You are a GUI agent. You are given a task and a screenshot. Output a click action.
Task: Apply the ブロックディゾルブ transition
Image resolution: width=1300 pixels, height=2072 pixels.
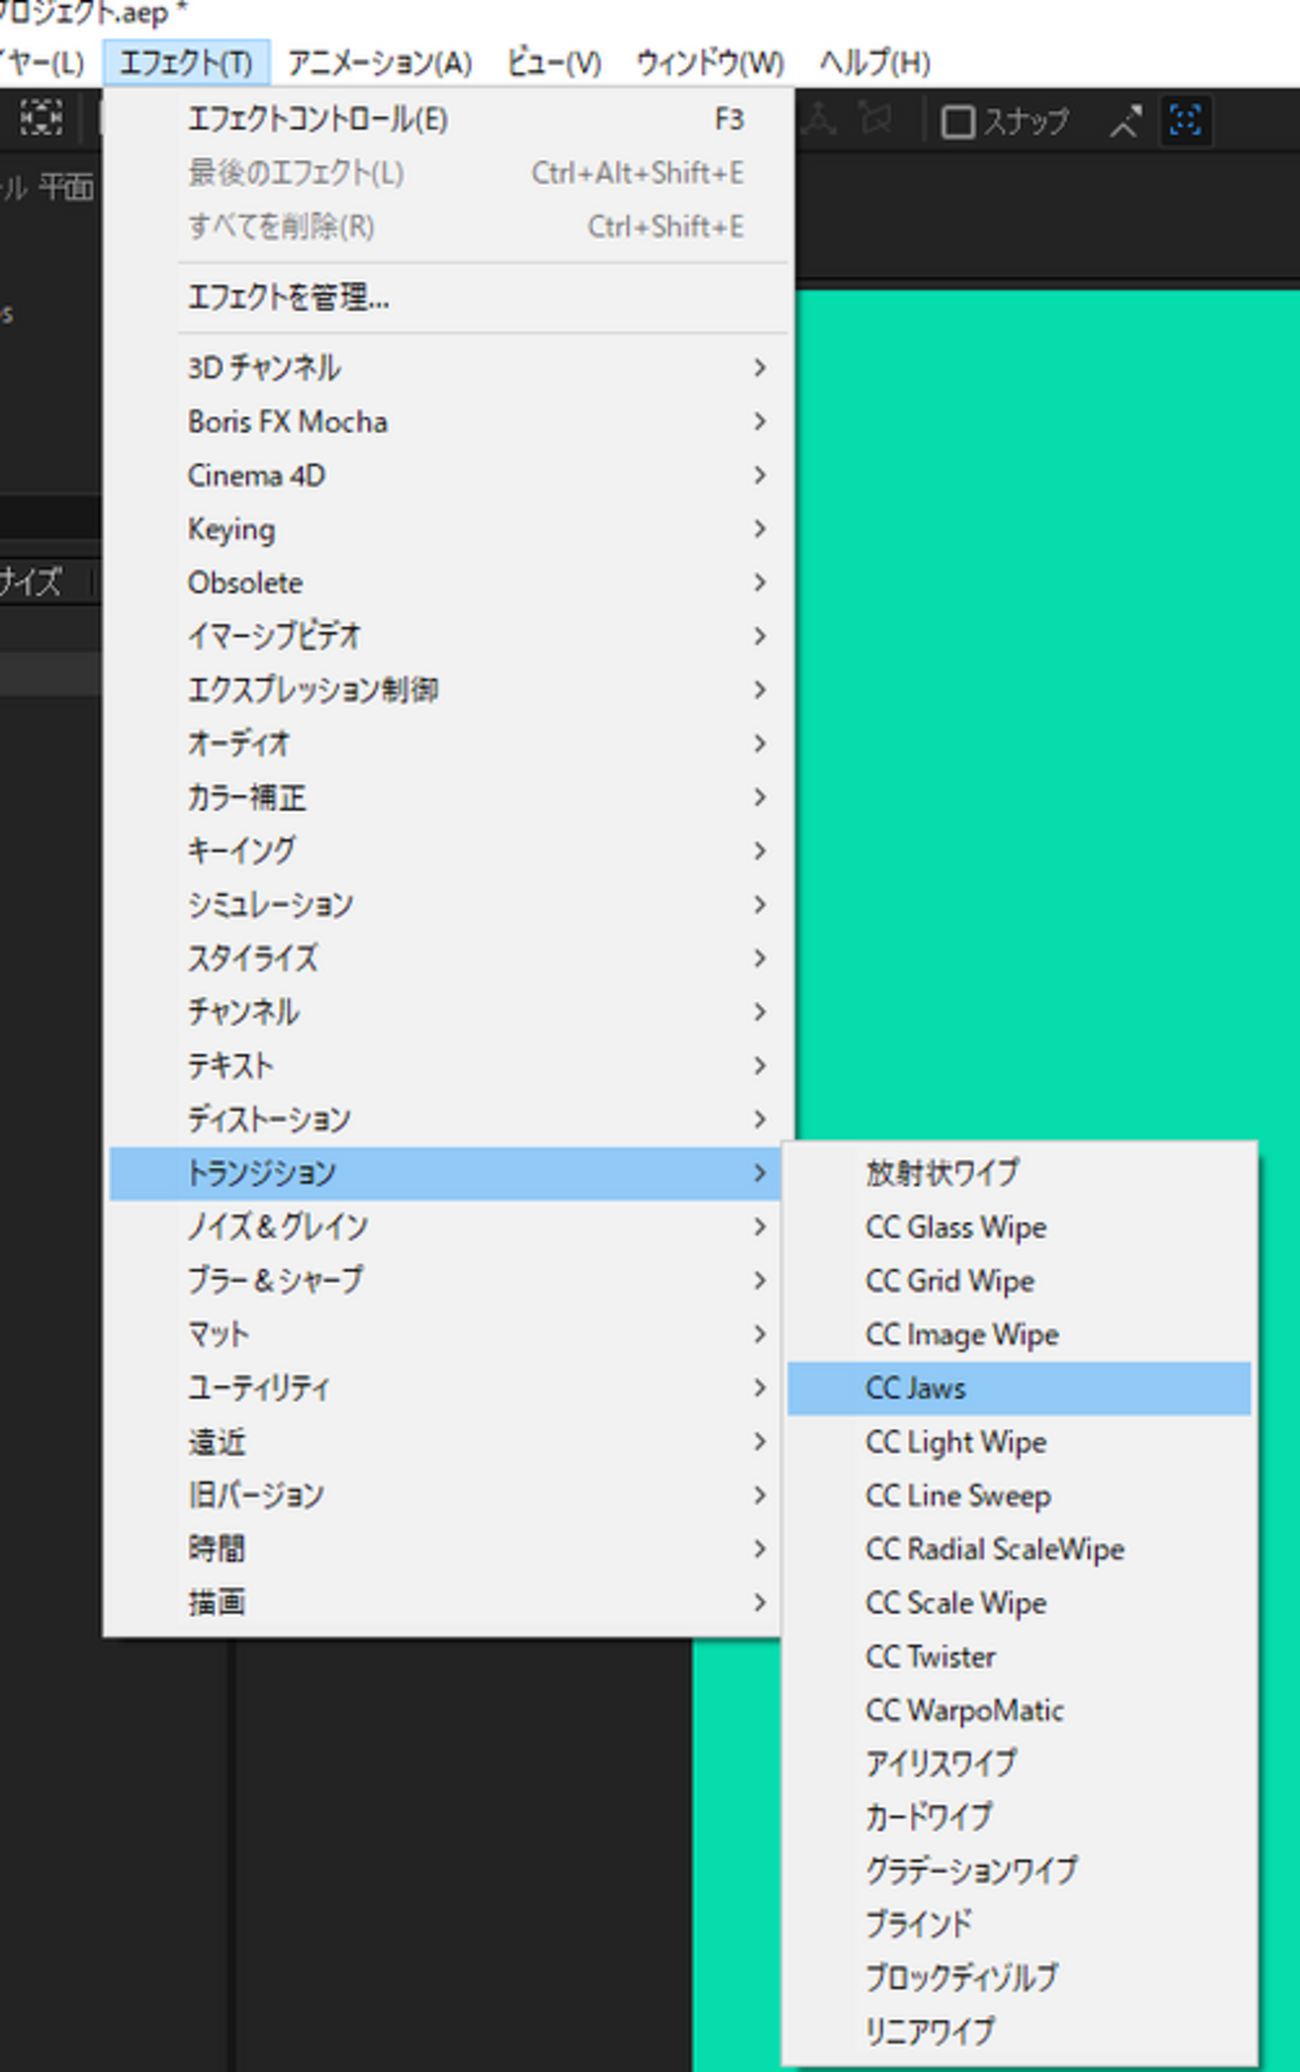(x=1019, y=1977)
